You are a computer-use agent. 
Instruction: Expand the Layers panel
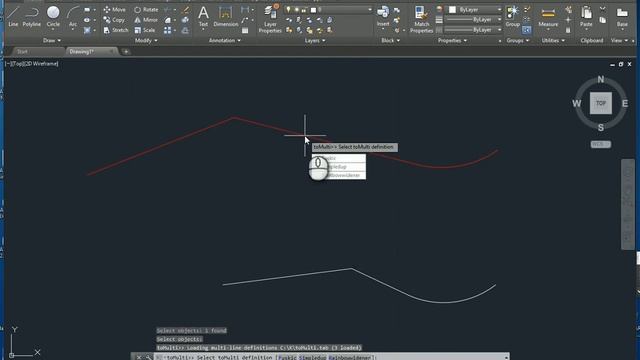pyautogui.click(x=315, y=40)
